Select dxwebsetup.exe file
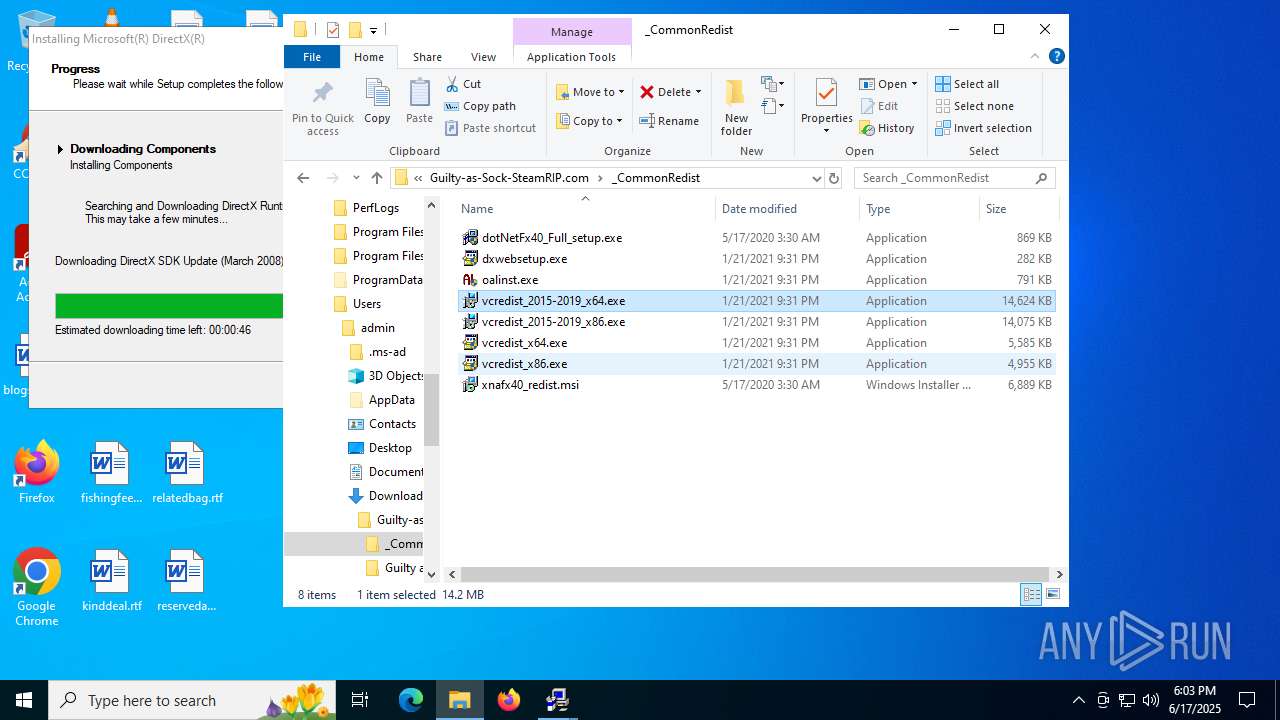The width and height of the screenshot is (1280, 720). [524, 259]
